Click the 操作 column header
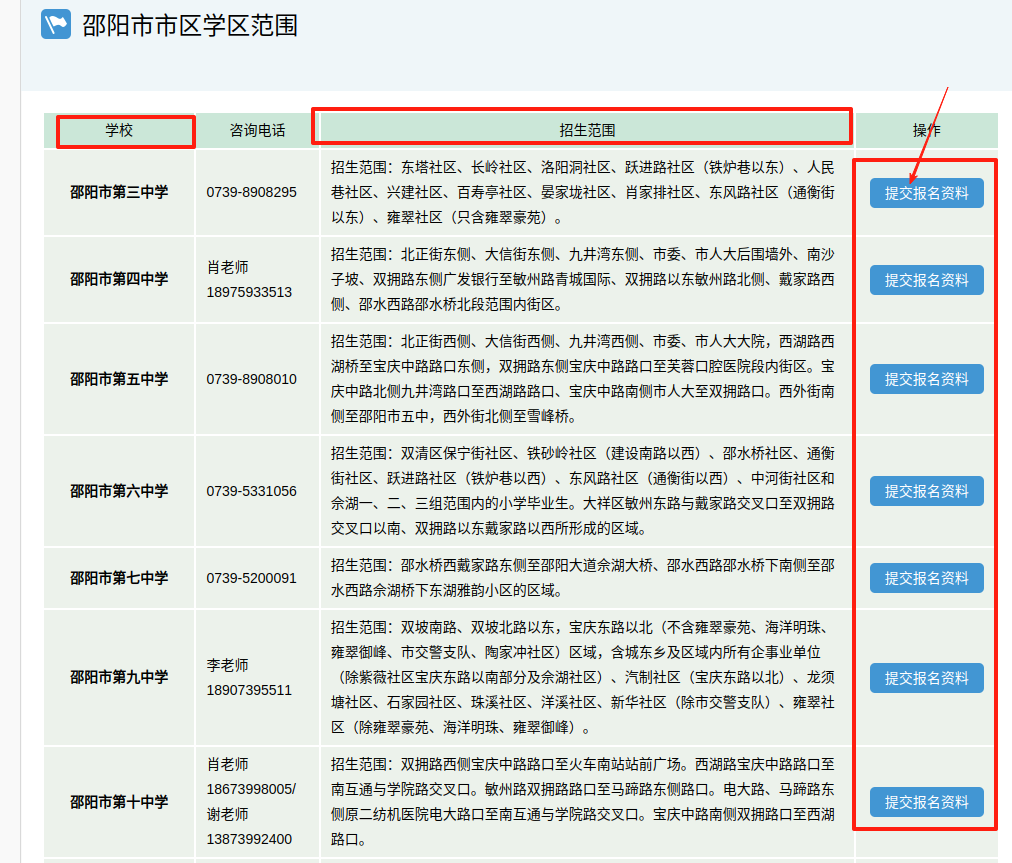Image resolution: width=1012 pixels, height=863 pixels. (x=926, y=130)
